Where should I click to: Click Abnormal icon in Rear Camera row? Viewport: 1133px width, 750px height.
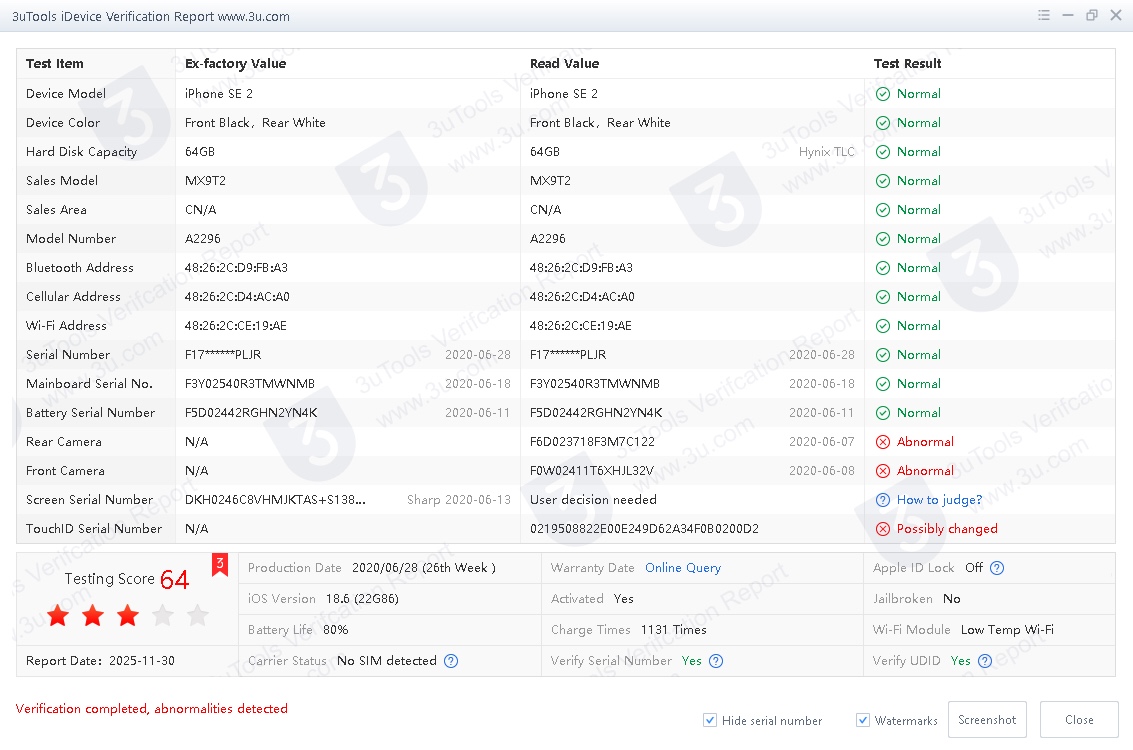coord(883,442)
